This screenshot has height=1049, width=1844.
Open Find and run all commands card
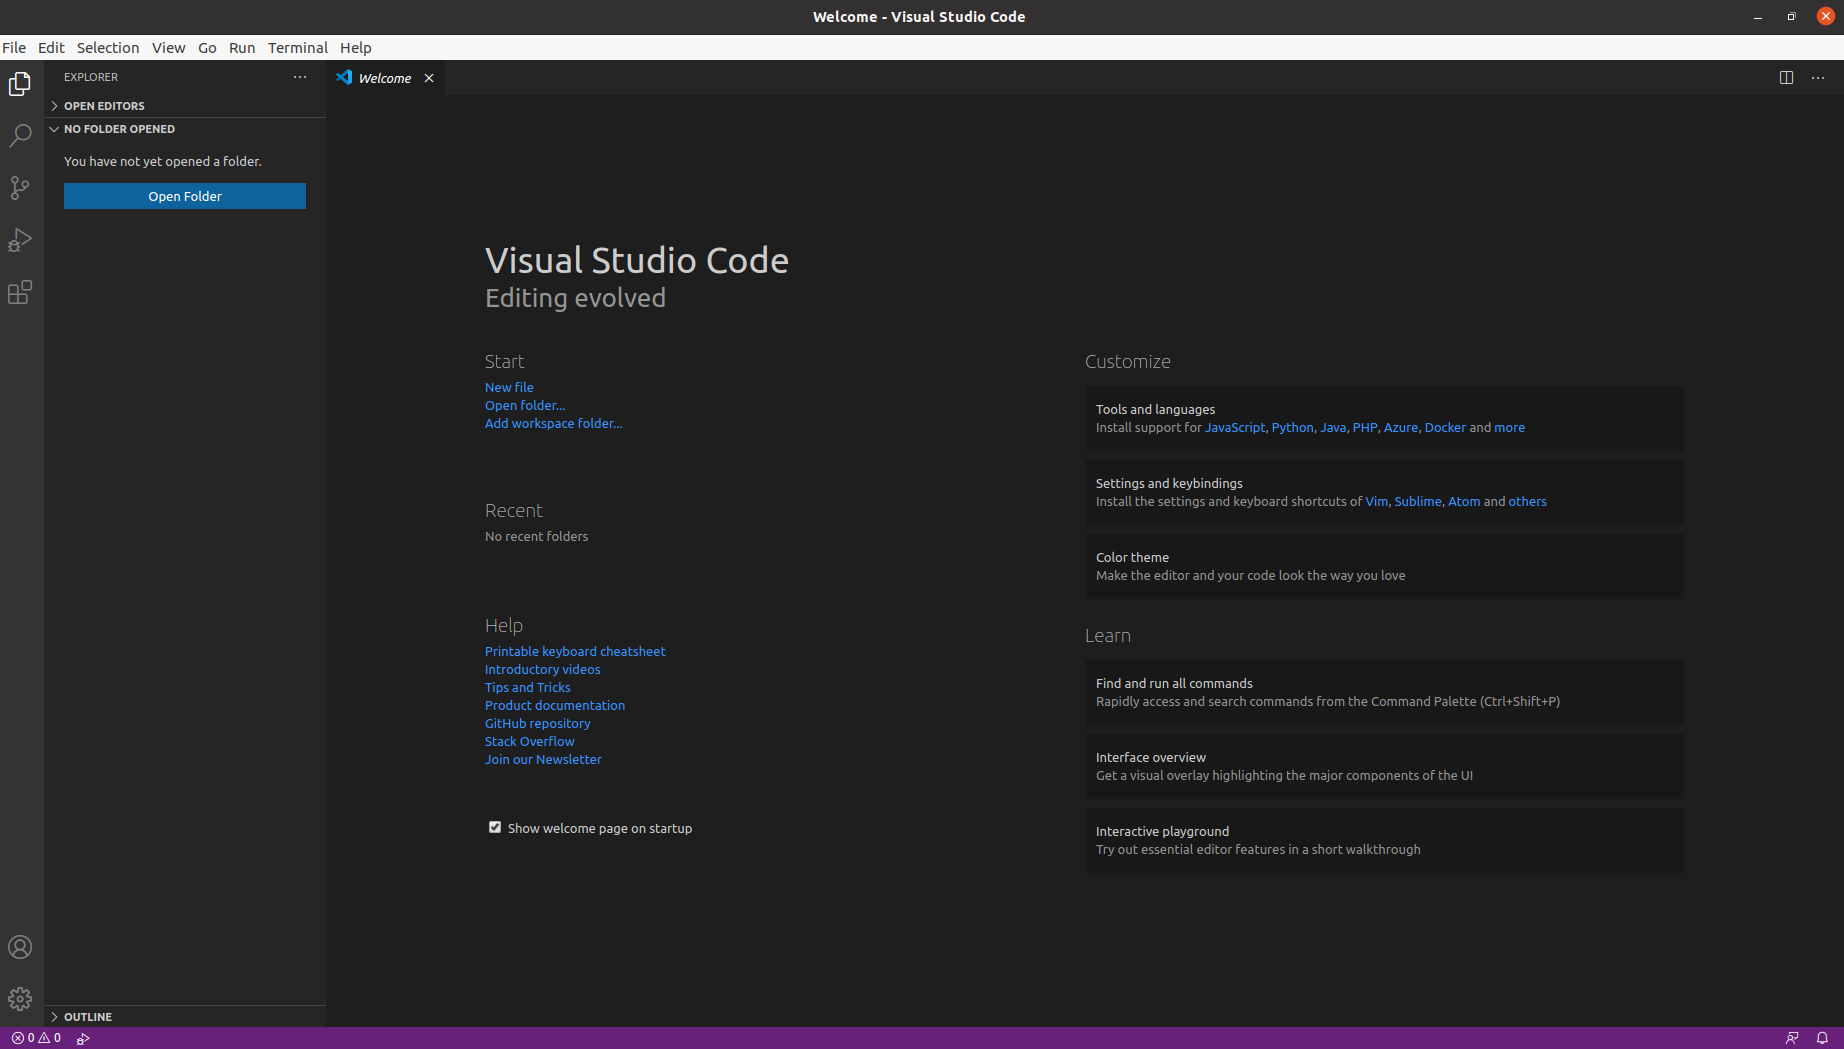tap(1384, 692)
